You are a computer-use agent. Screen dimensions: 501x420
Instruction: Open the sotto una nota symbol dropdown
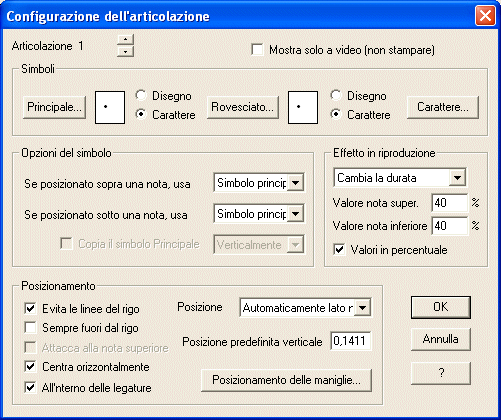click(295, 214)
